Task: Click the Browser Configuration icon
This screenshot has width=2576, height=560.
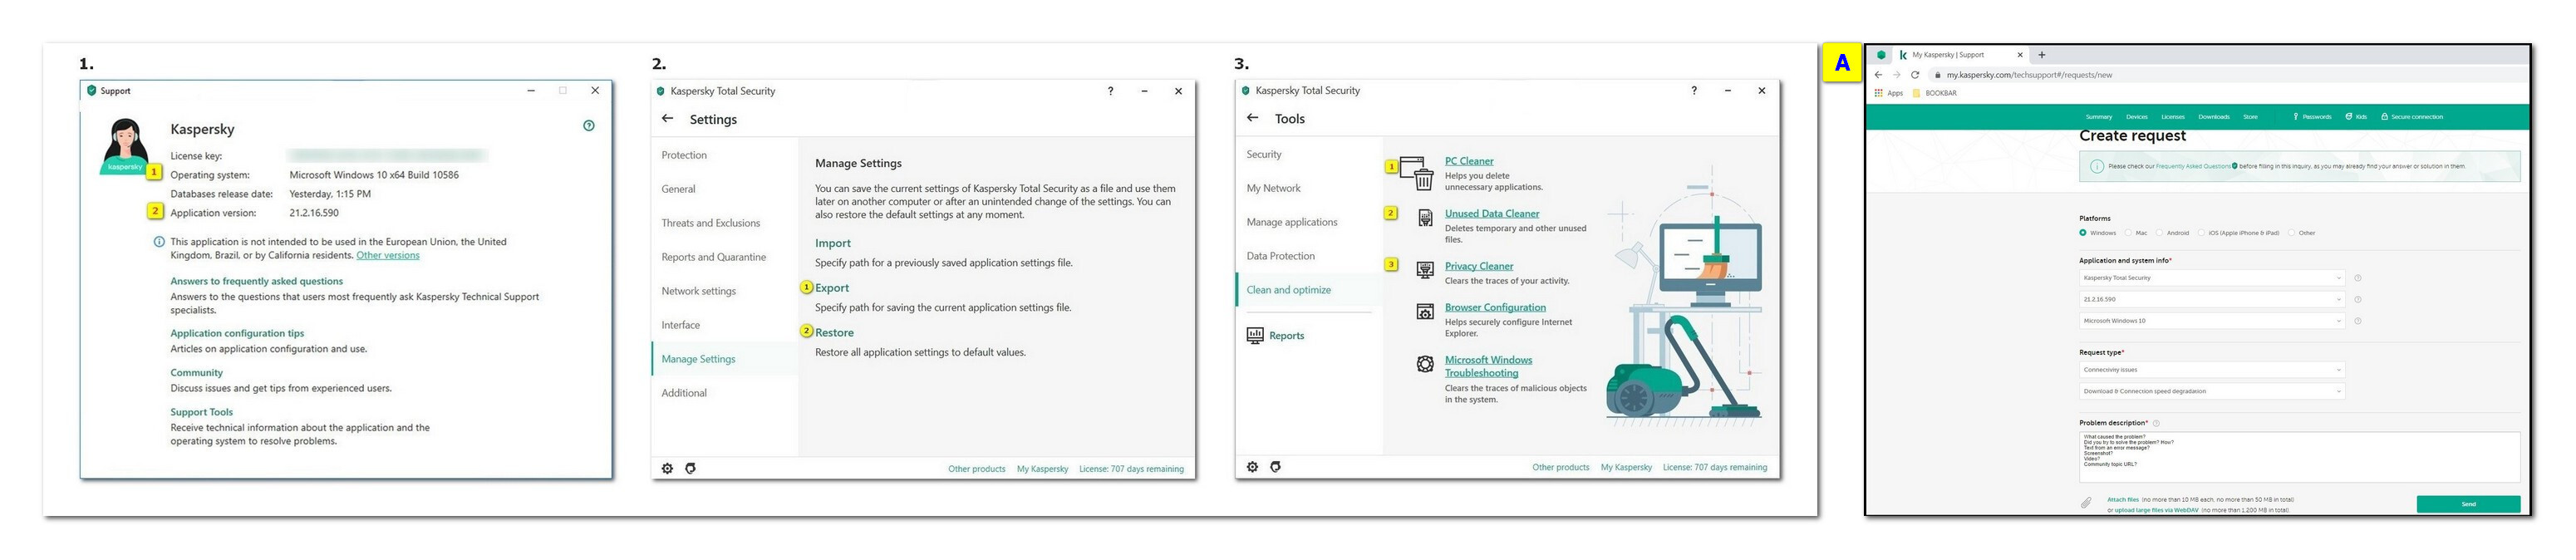Action: (x=1425, y=312)
